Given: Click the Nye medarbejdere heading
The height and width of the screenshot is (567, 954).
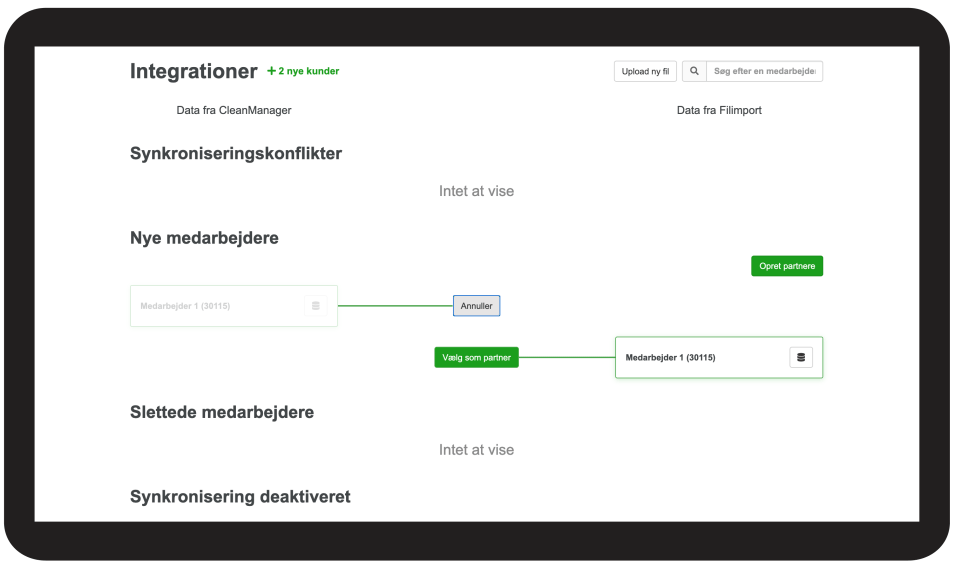Looking at the screenshot, I should (204, 238).
